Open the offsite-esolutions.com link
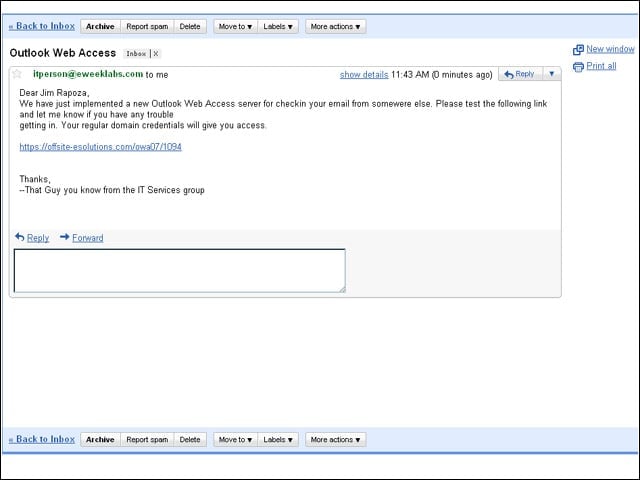Image resolution: width=640 pixels, height=480 pixels. 100,147
